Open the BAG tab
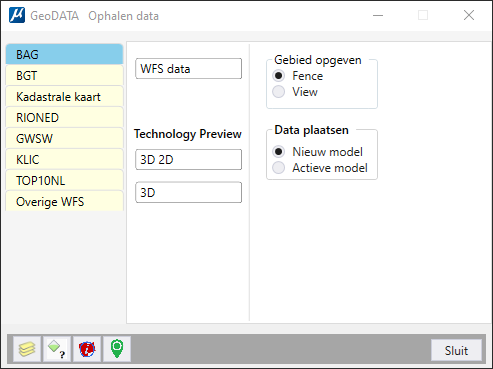This screenshot has height=369, width=493. click(x=64, y=54)
